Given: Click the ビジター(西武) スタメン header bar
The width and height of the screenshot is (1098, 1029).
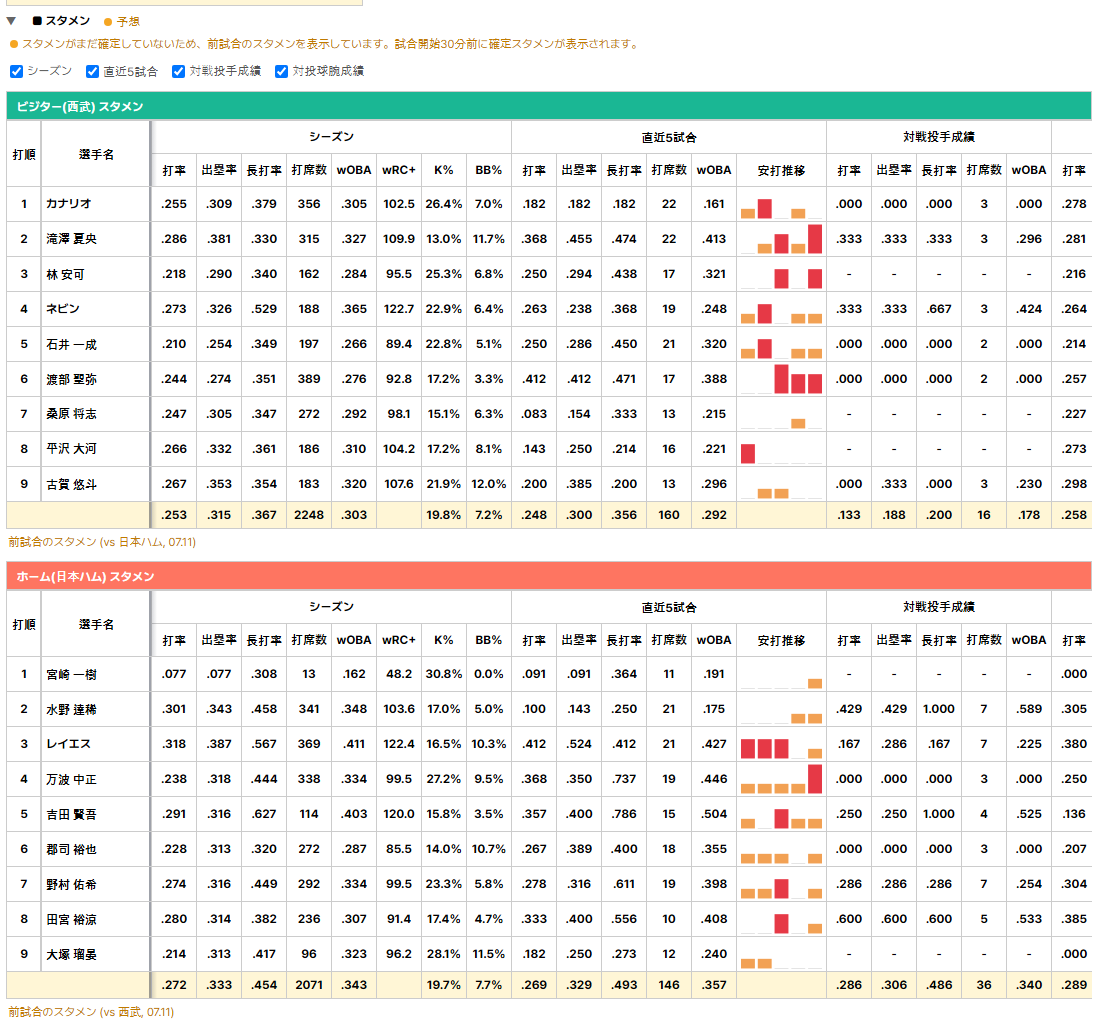Looking at the screenshot, I should pyautogui.click(x=549, y=106).
